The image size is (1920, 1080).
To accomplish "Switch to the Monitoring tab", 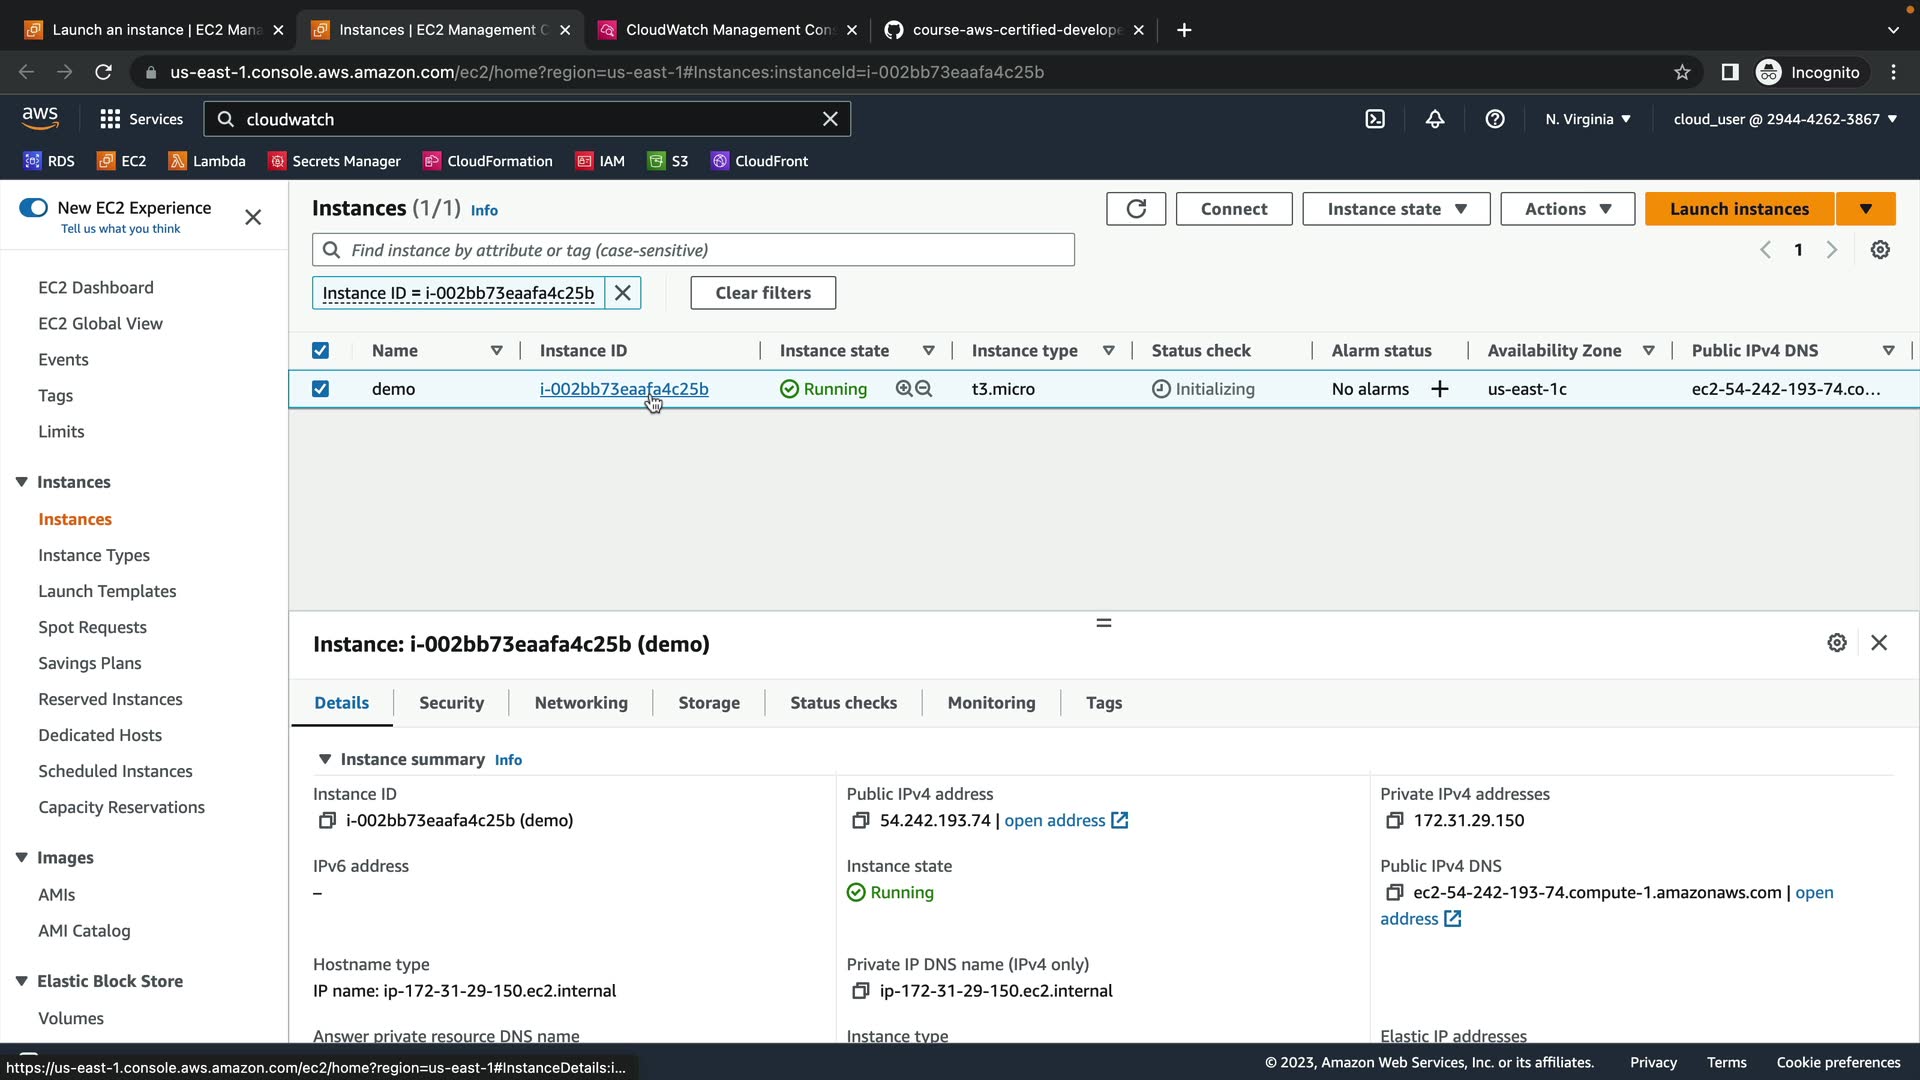I will (x=991, y=703).
